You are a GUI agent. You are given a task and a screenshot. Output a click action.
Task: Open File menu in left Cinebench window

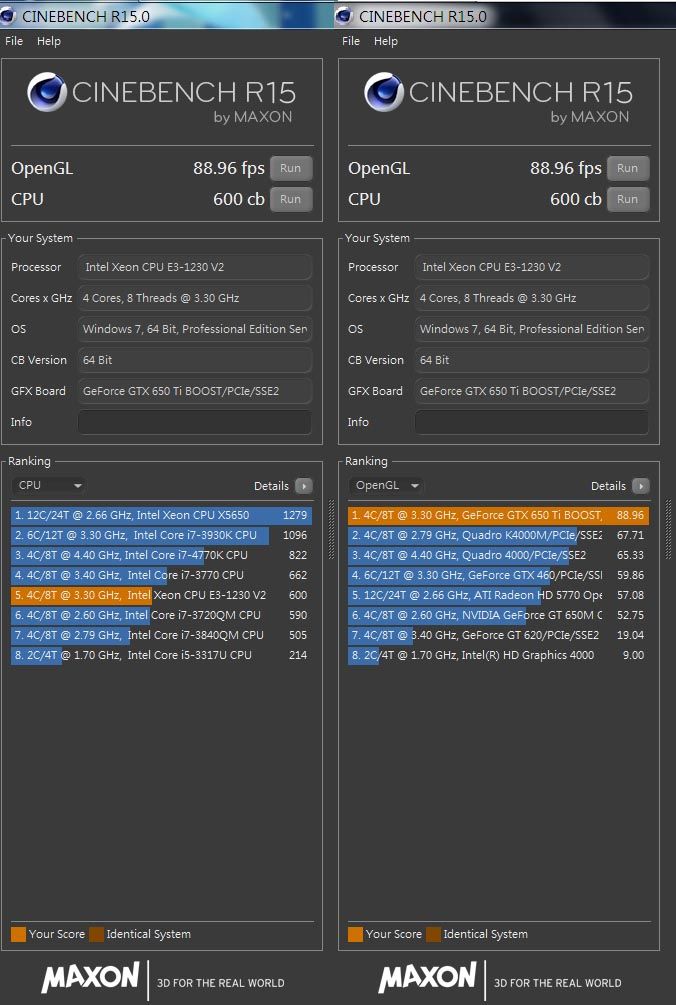tap(14, 41)
